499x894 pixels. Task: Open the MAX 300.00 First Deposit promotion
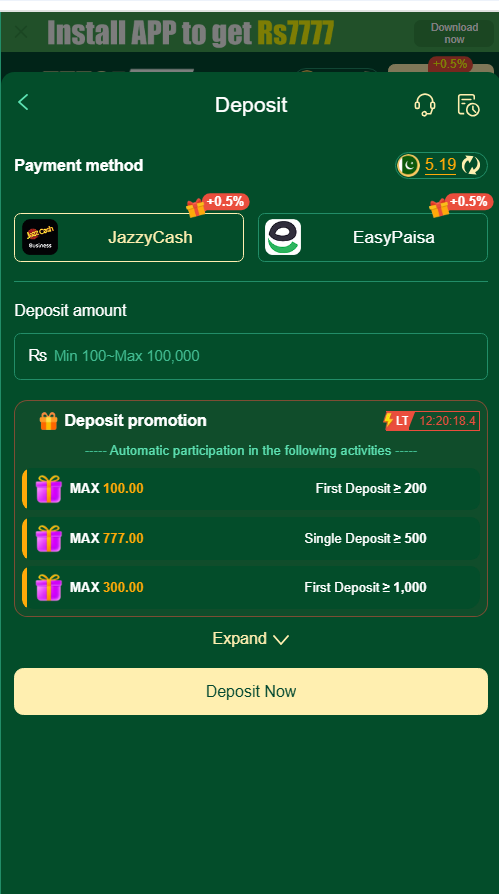(251, 587)
